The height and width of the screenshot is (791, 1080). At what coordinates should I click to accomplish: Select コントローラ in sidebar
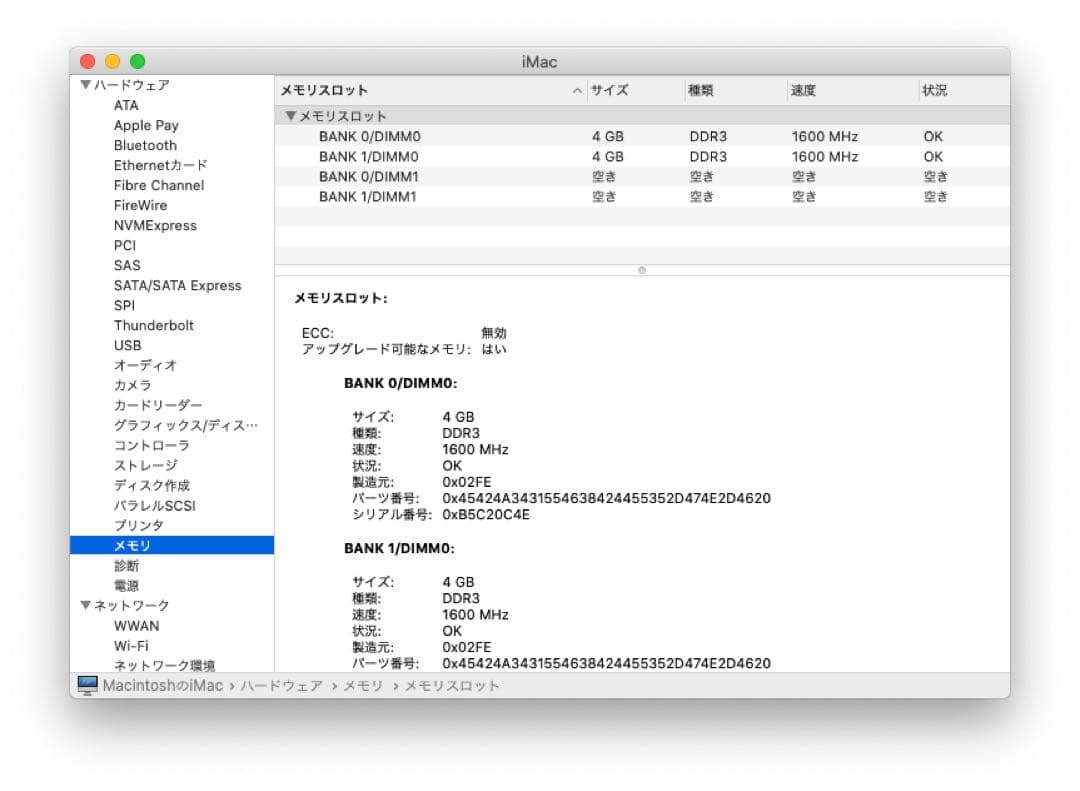point(152,445)
